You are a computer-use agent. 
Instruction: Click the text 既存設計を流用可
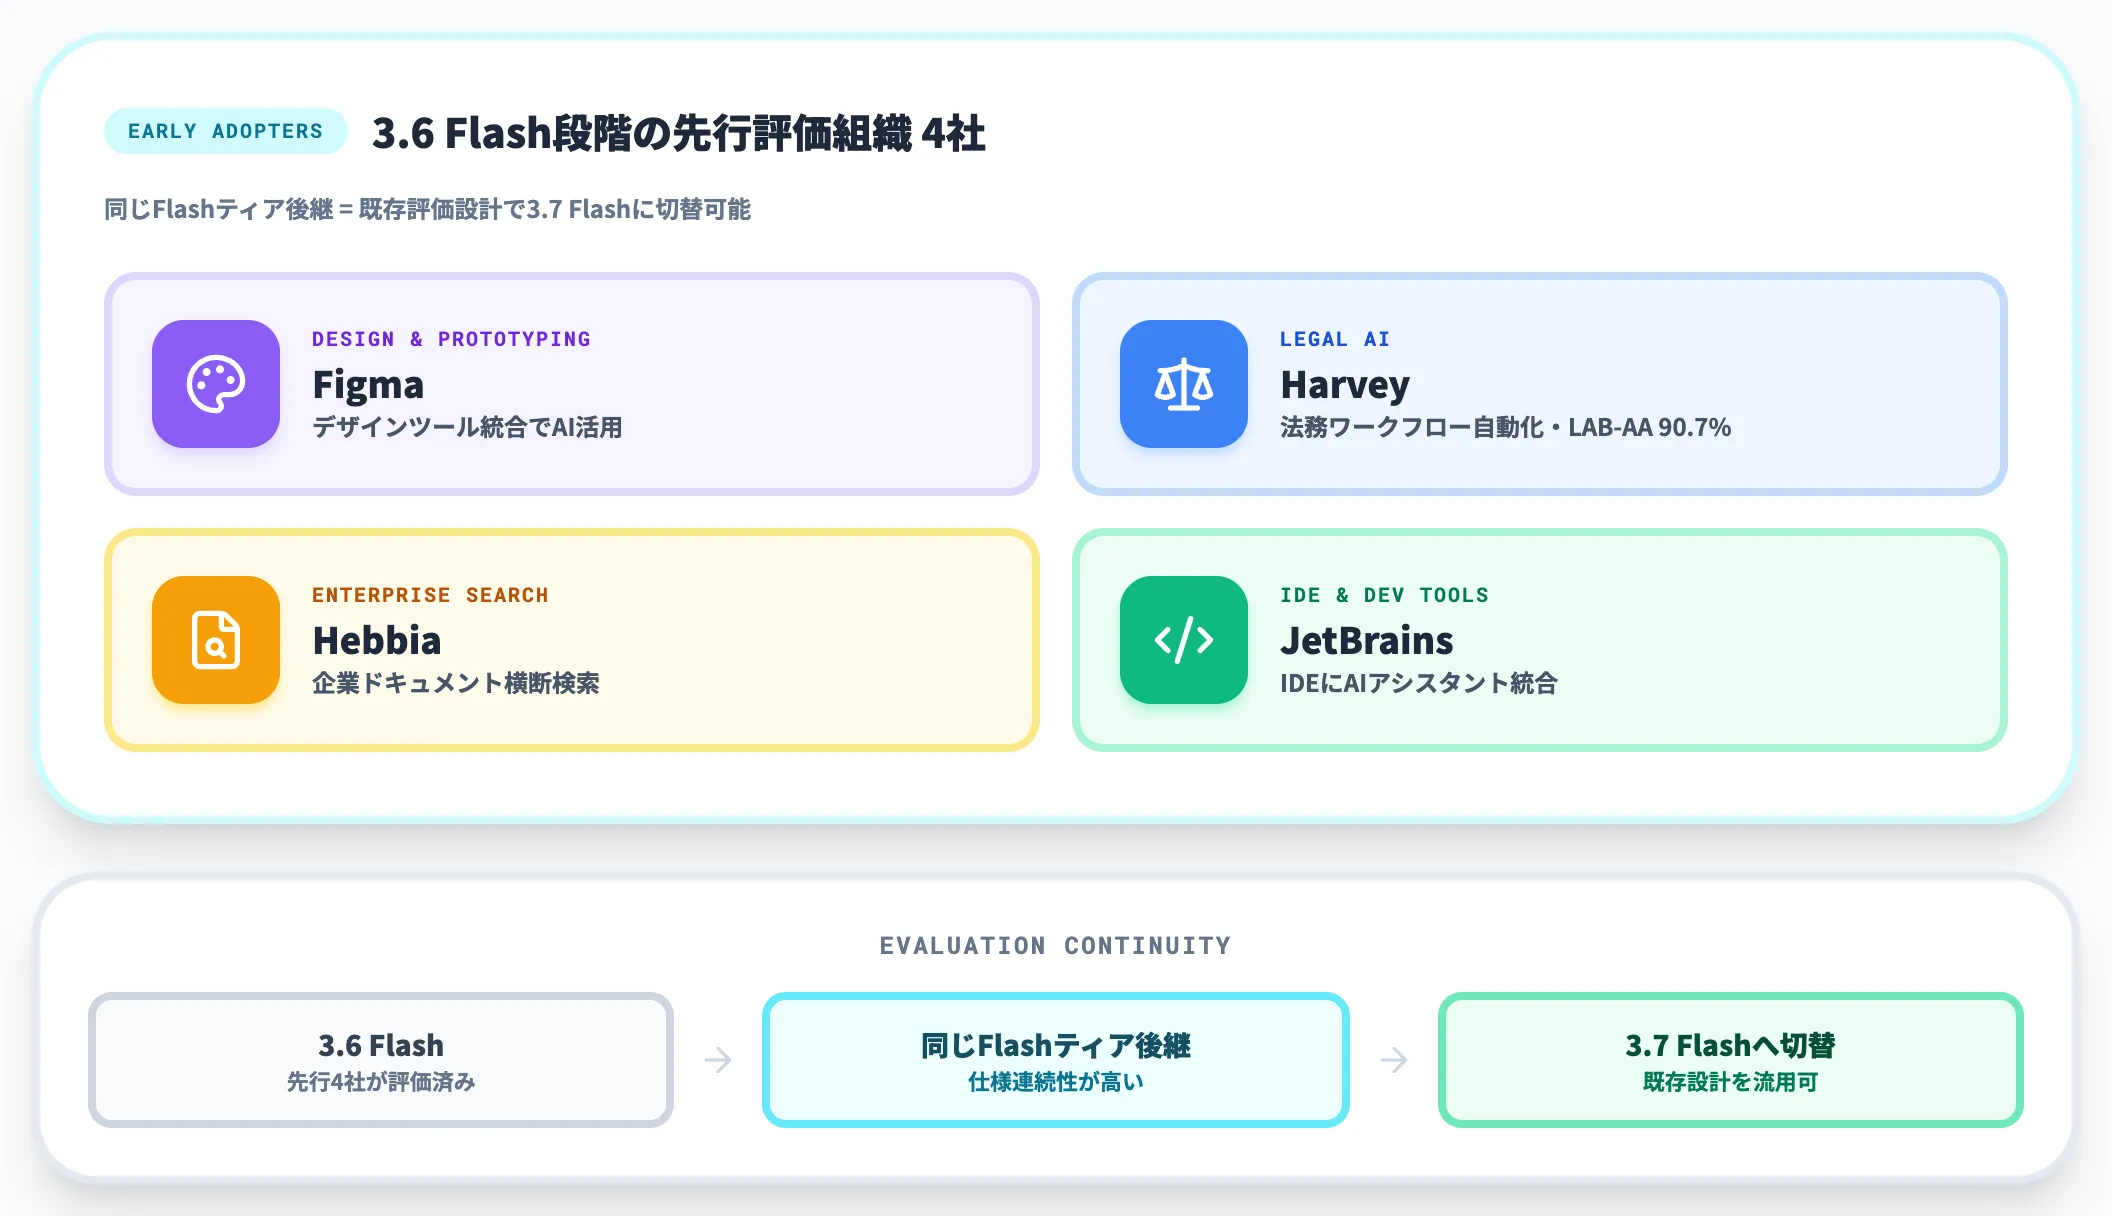(x=1731, y=1082)
